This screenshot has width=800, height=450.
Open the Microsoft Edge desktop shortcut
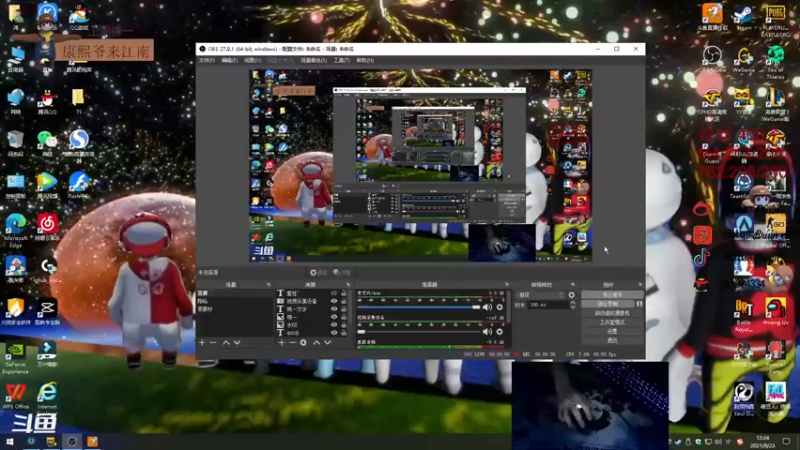[16, 231]
